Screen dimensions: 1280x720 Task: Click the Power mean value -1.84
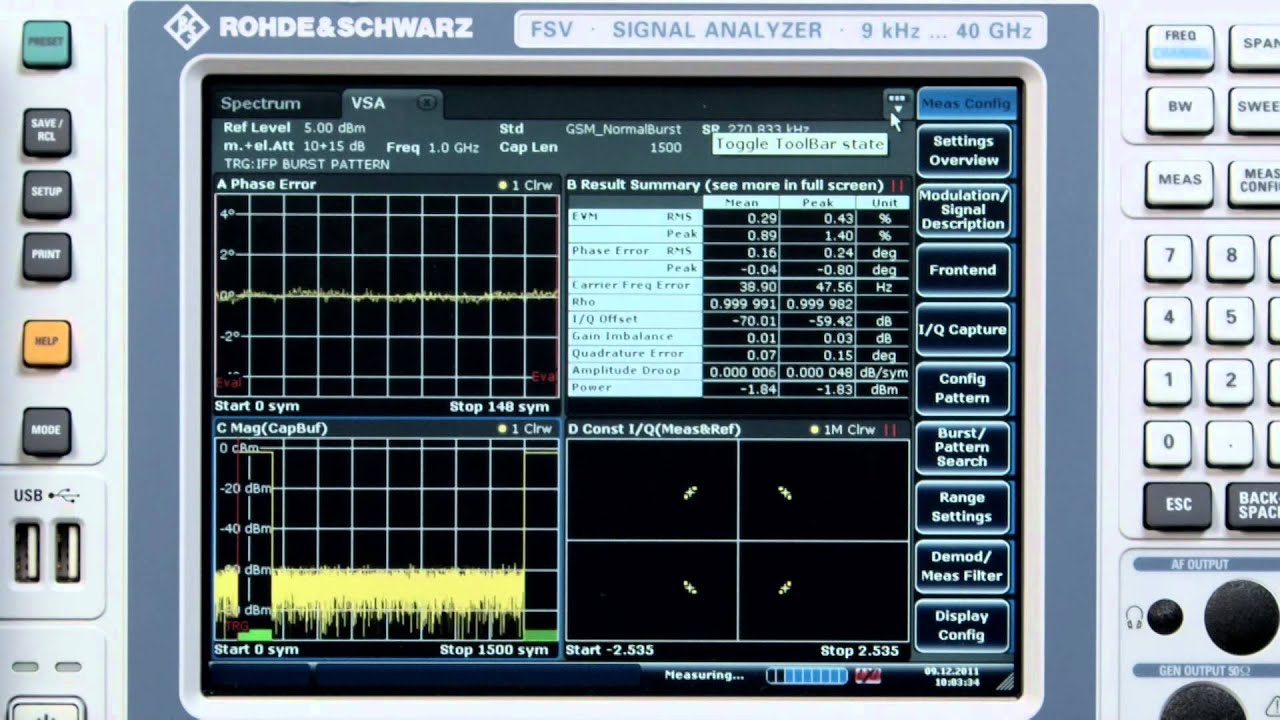coord(759,388)
